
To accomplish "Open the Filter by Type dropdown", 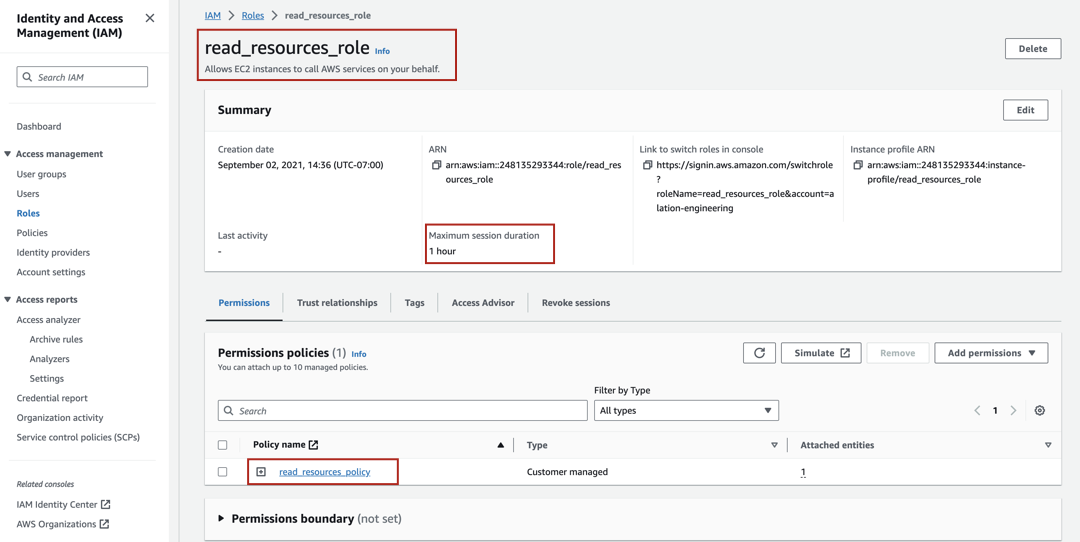I will (686, 410).
